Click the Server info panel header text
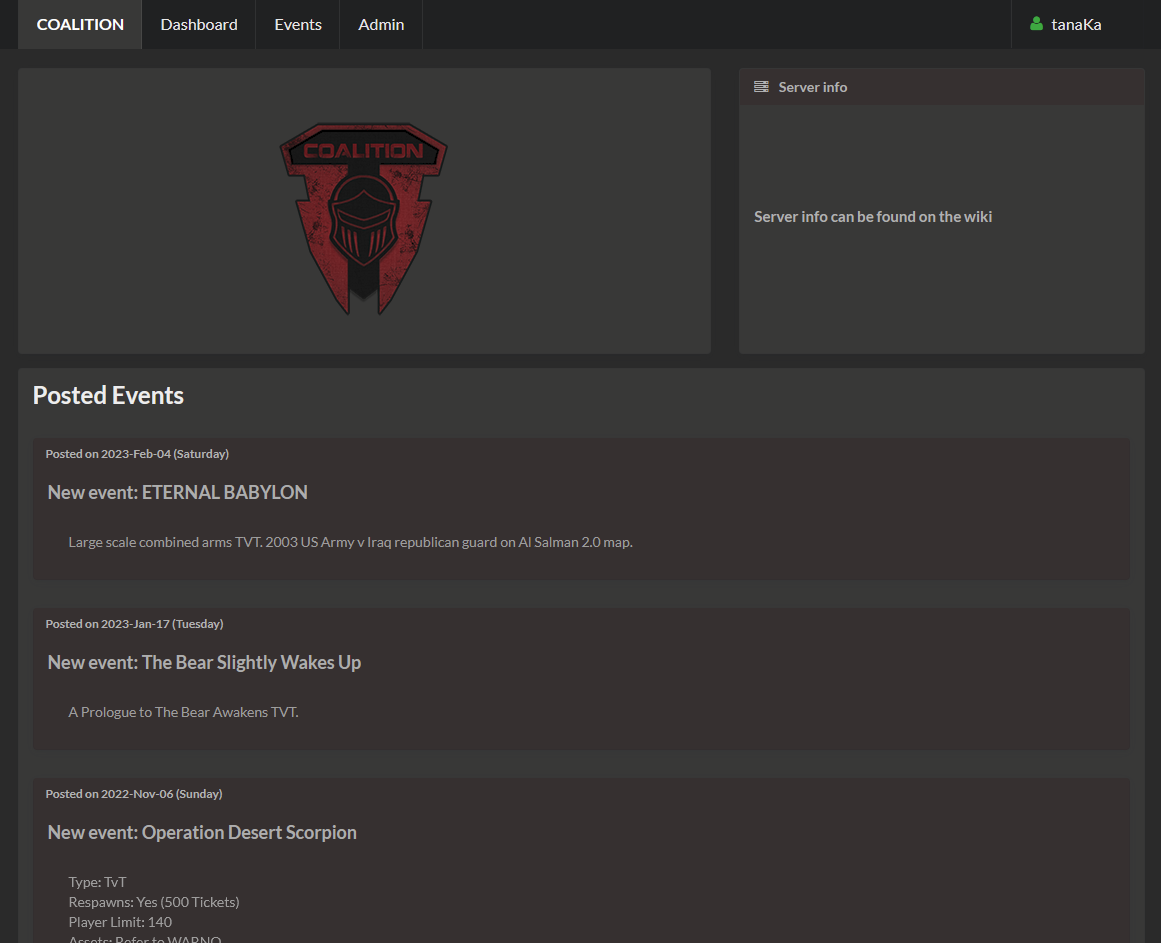The image size is (1161, 943). (812, 87)
